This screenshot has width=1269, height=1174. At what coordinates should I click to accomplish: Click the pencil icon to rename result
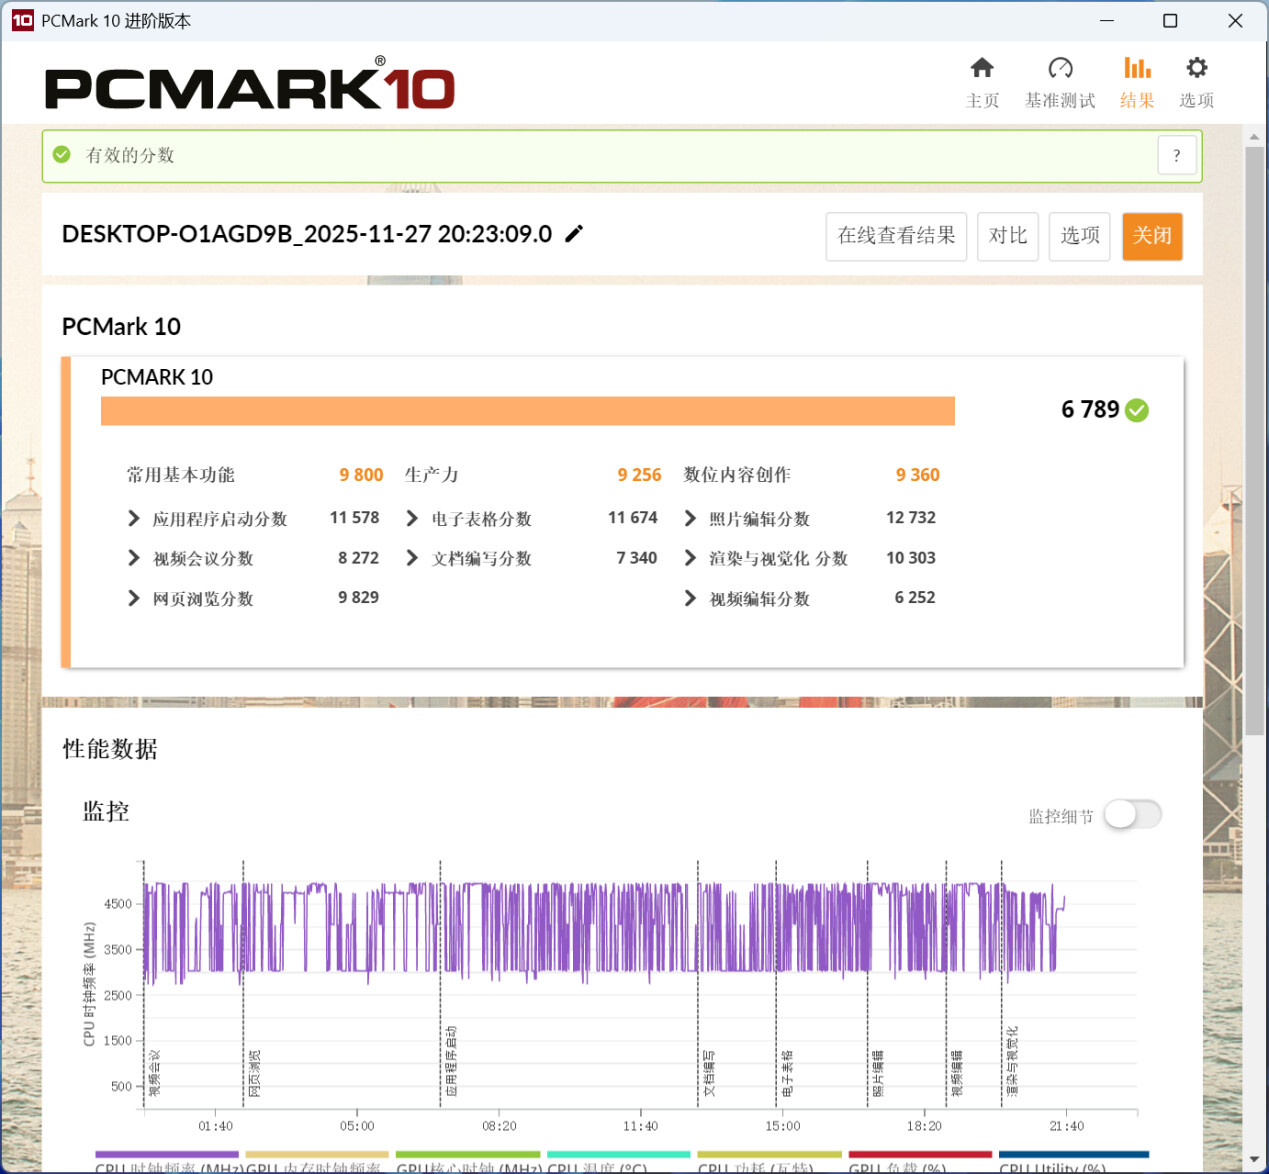[x=574, y=234]
